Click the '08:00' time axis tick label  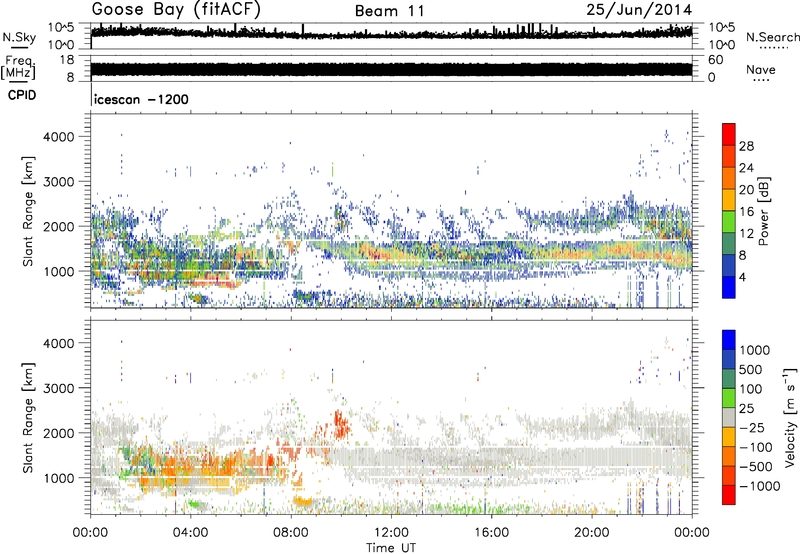click(291, 533)
